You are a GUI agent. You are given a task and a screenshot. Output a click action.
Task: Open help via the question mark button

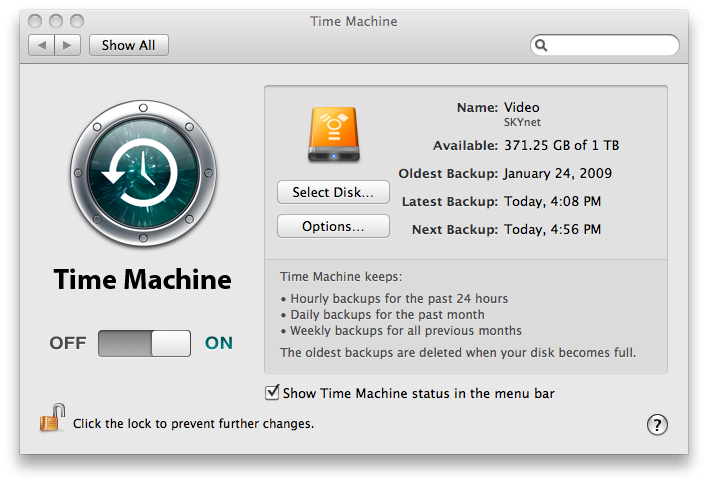pyautogui.click(x=657, y=424)
